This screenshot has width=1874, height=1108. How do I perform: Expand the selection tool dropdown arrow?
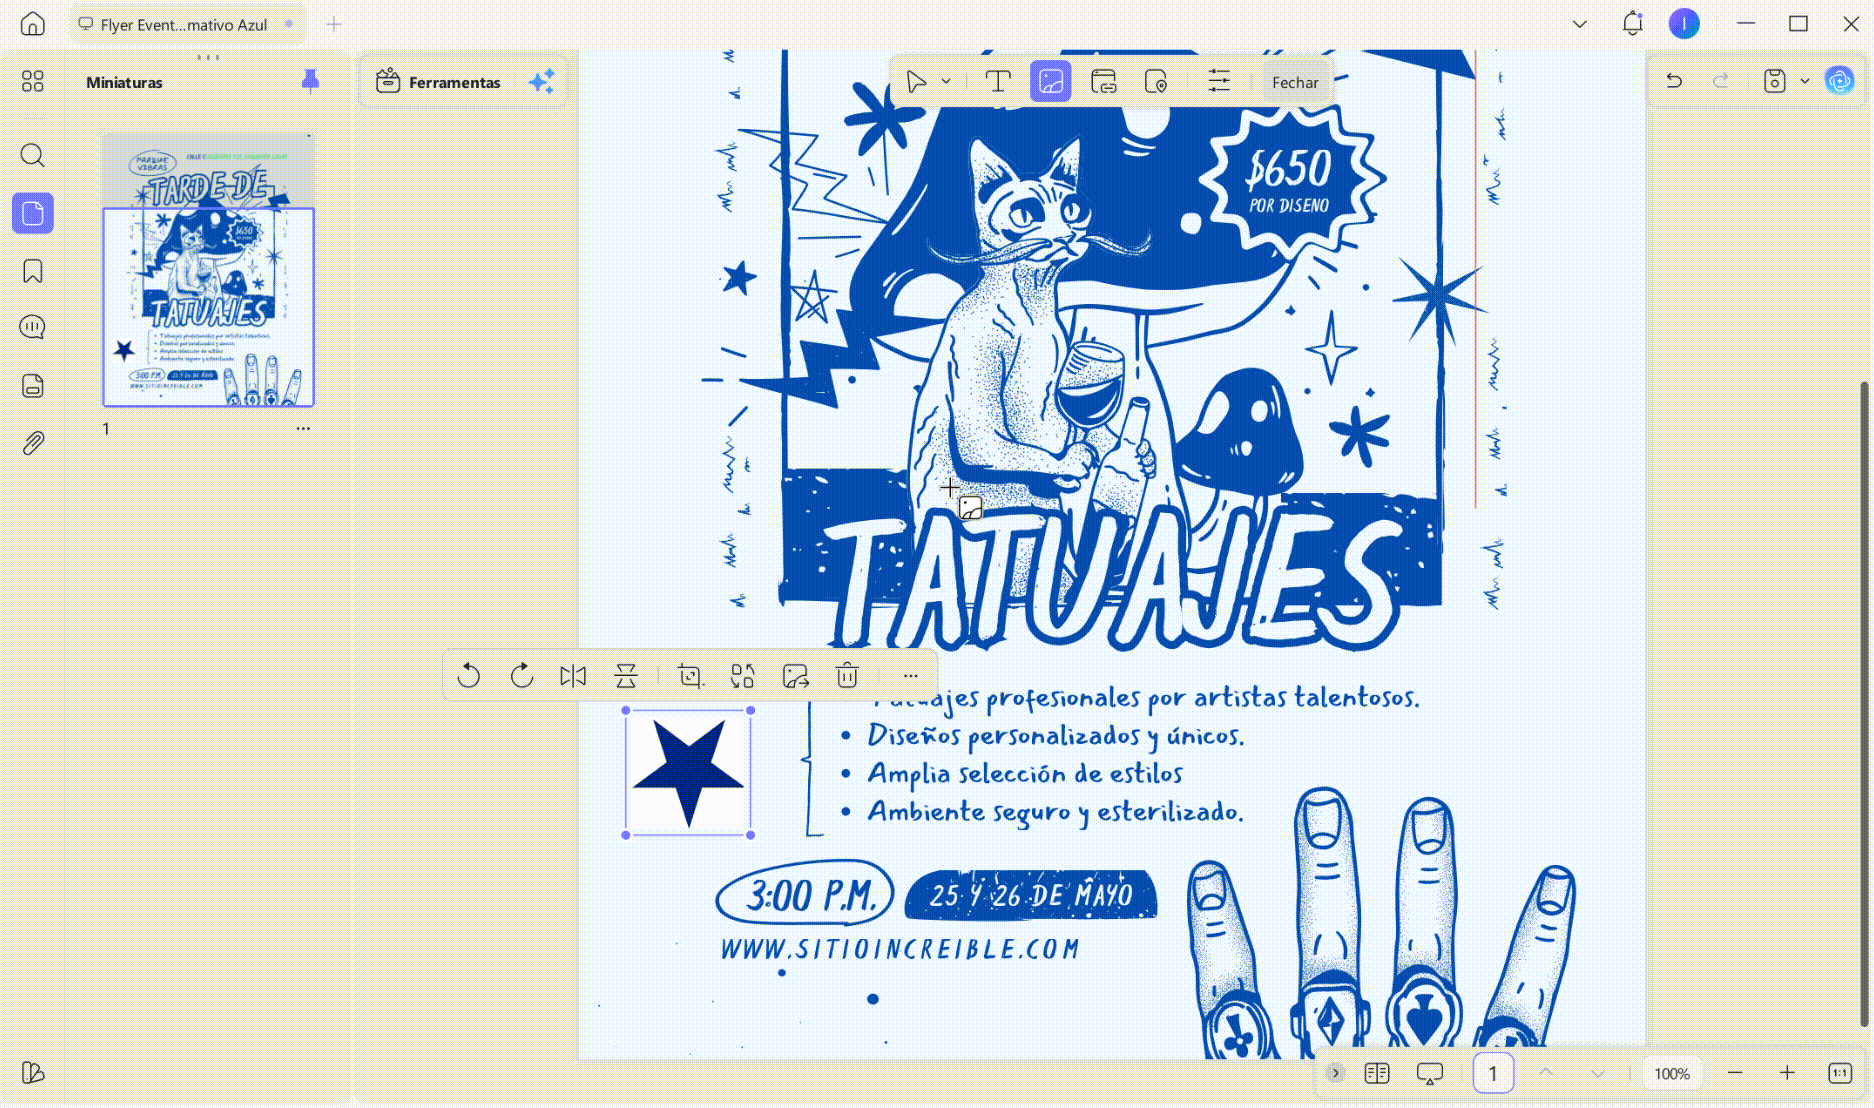(x=946, y=82)
